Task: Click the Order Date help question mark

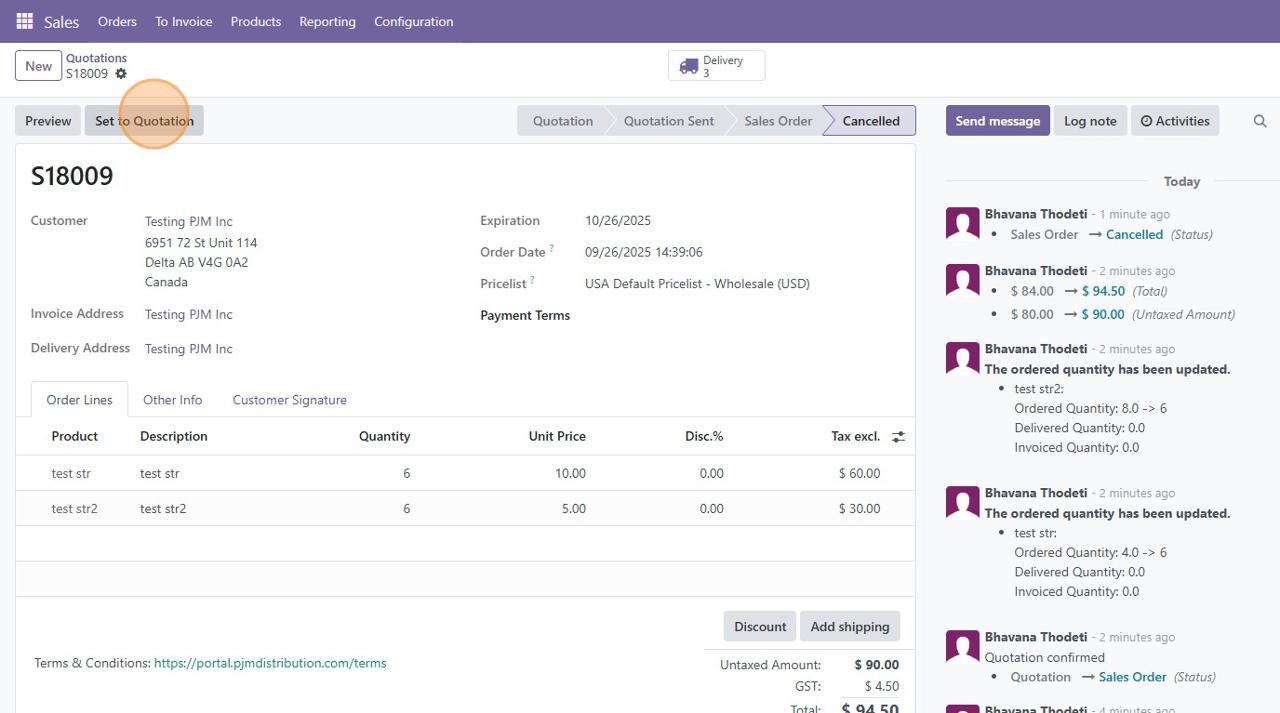Action: [x=551, y=249]
